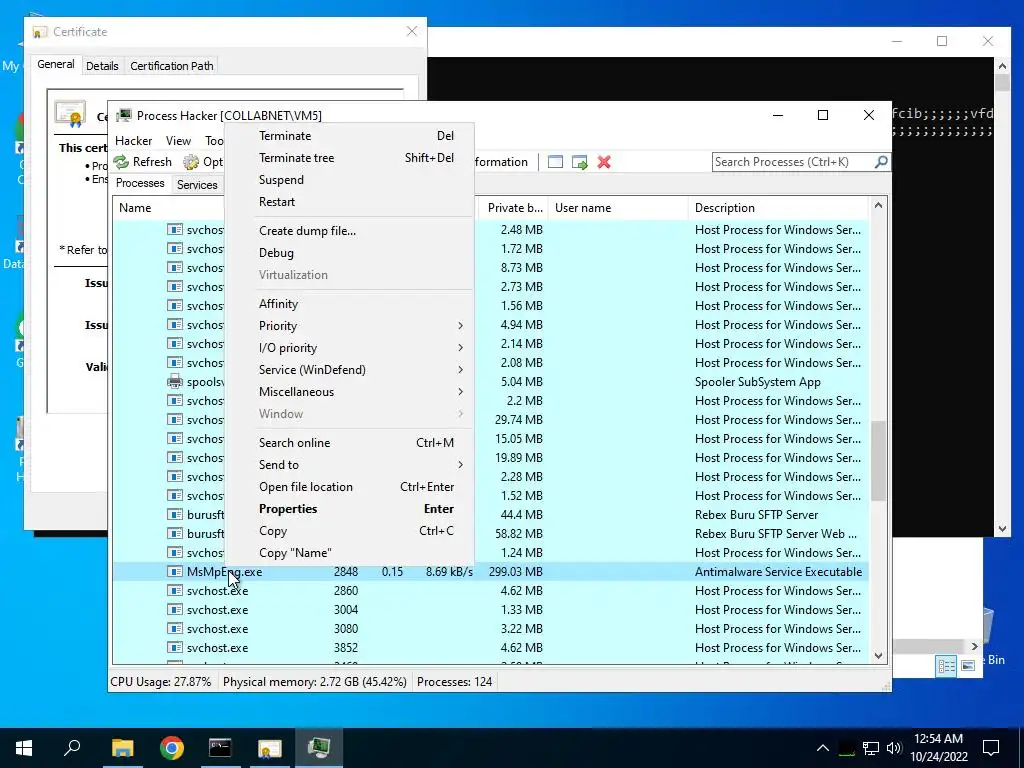1024x768 pixels.
Task: Click console window scroll up arrow
Action: pyautogui.click(x=1002, y=65)
